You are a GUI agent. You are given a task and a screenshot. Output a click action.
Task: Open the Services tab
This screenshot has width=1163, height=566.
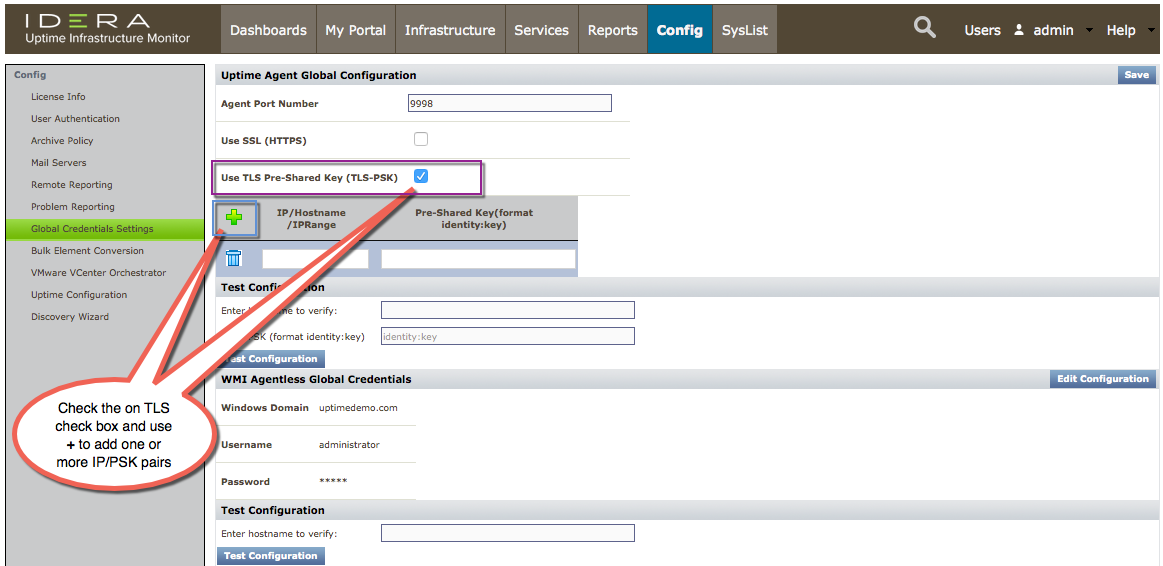click(x=541, y=30)
